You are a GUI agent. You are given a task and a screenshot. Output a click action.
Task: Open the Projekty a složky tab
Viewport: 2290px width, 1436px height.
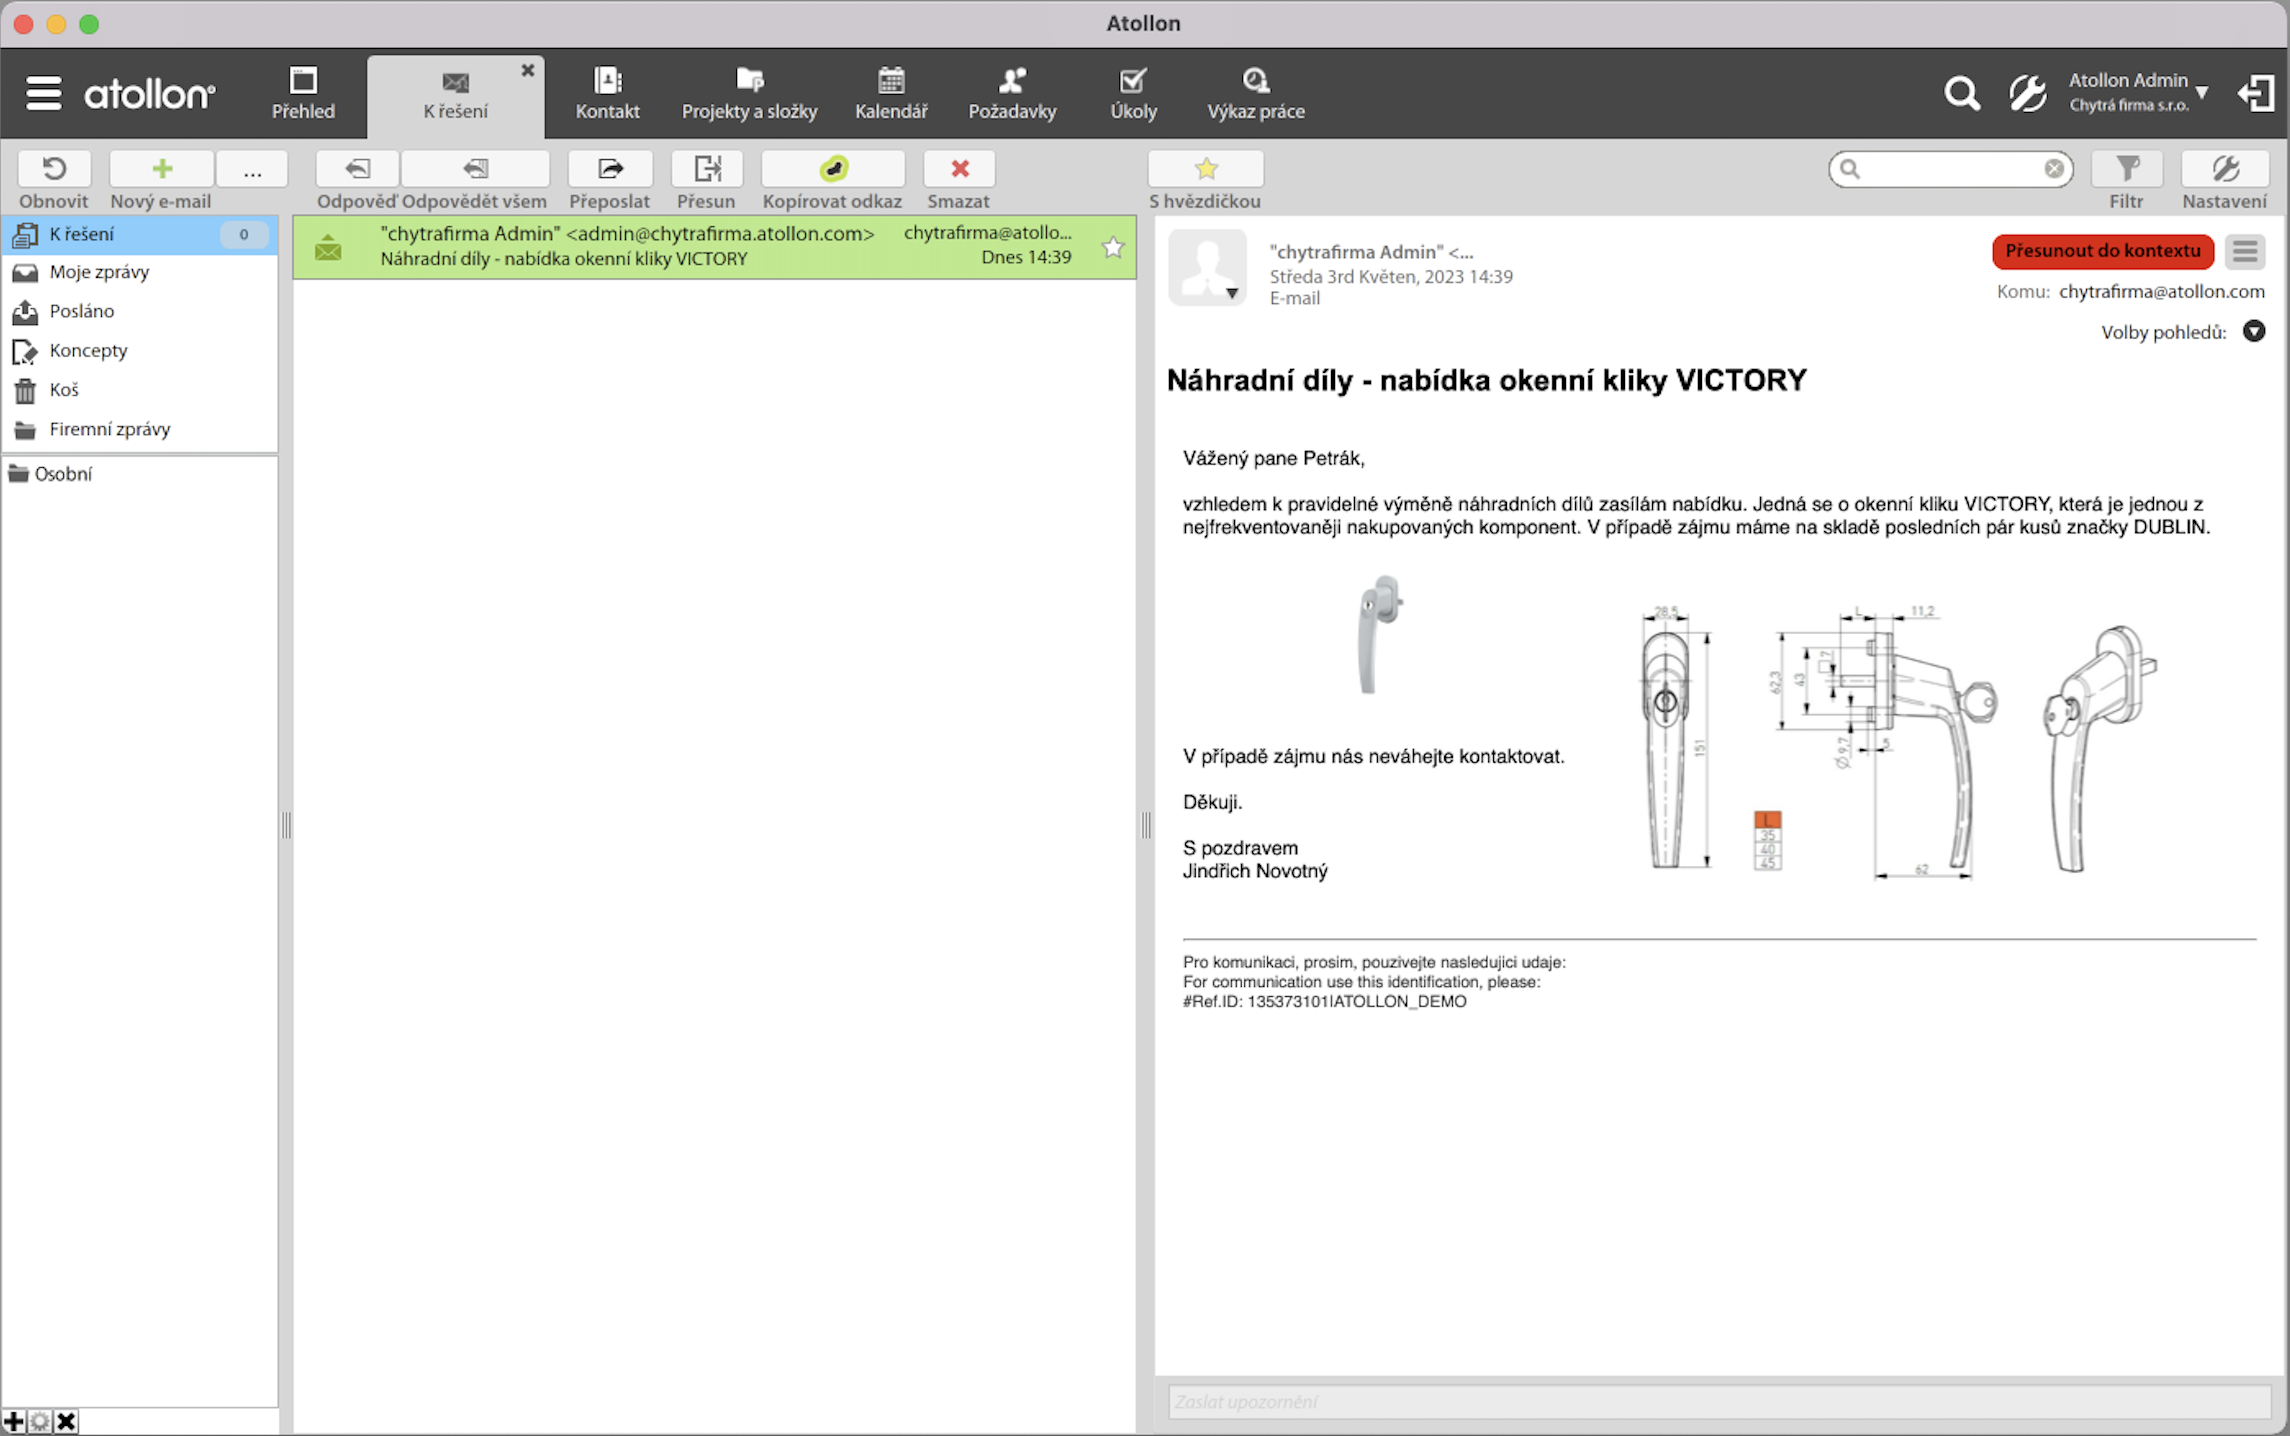click(749, 93)
